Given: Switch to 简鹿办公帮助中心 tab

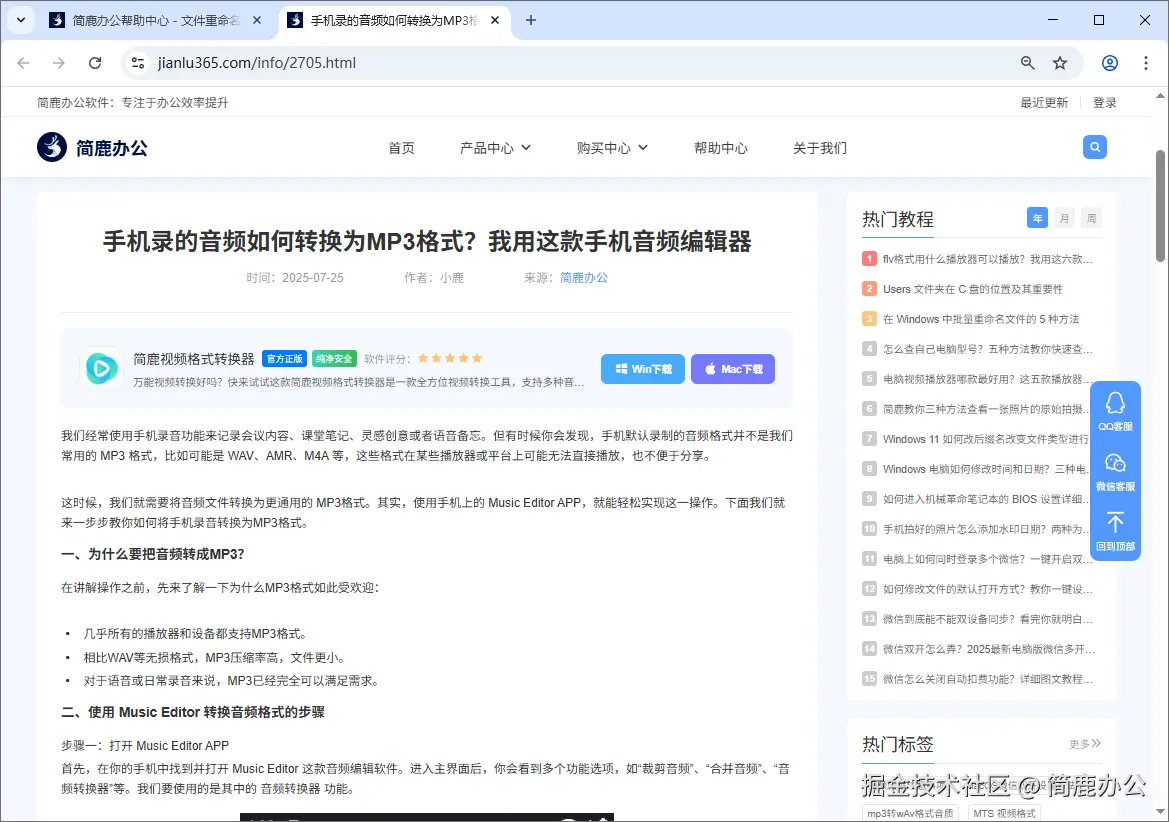Looking at the screenshot, I should (x=157, y=20).
